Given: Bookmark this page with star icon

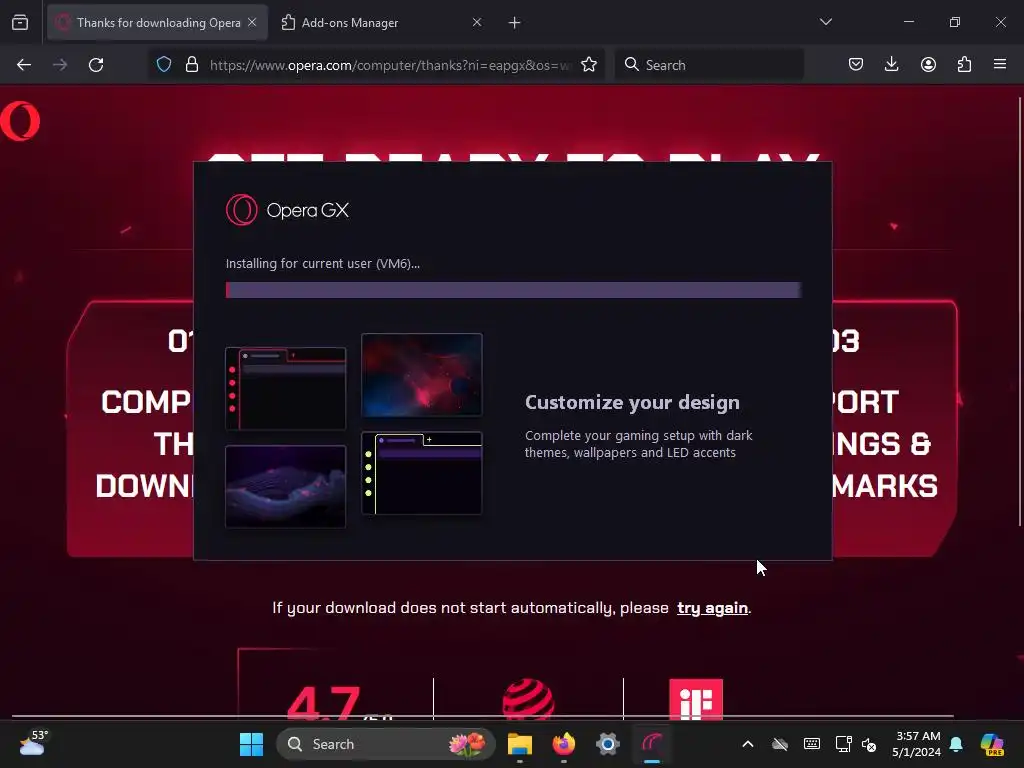Looking at the screenshot, I should point(589,65).
